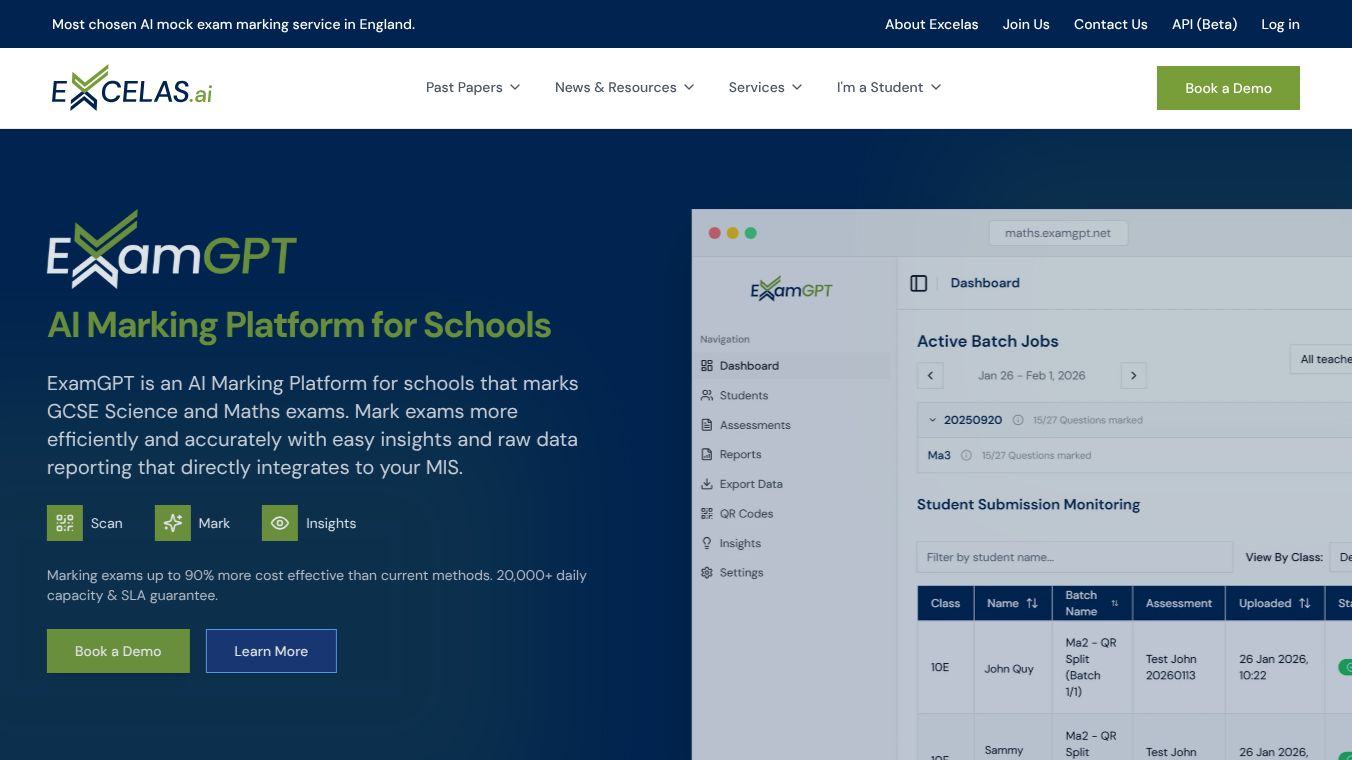
Task: Click the Excelas.ai logo
Action: (x=132, y=88)
